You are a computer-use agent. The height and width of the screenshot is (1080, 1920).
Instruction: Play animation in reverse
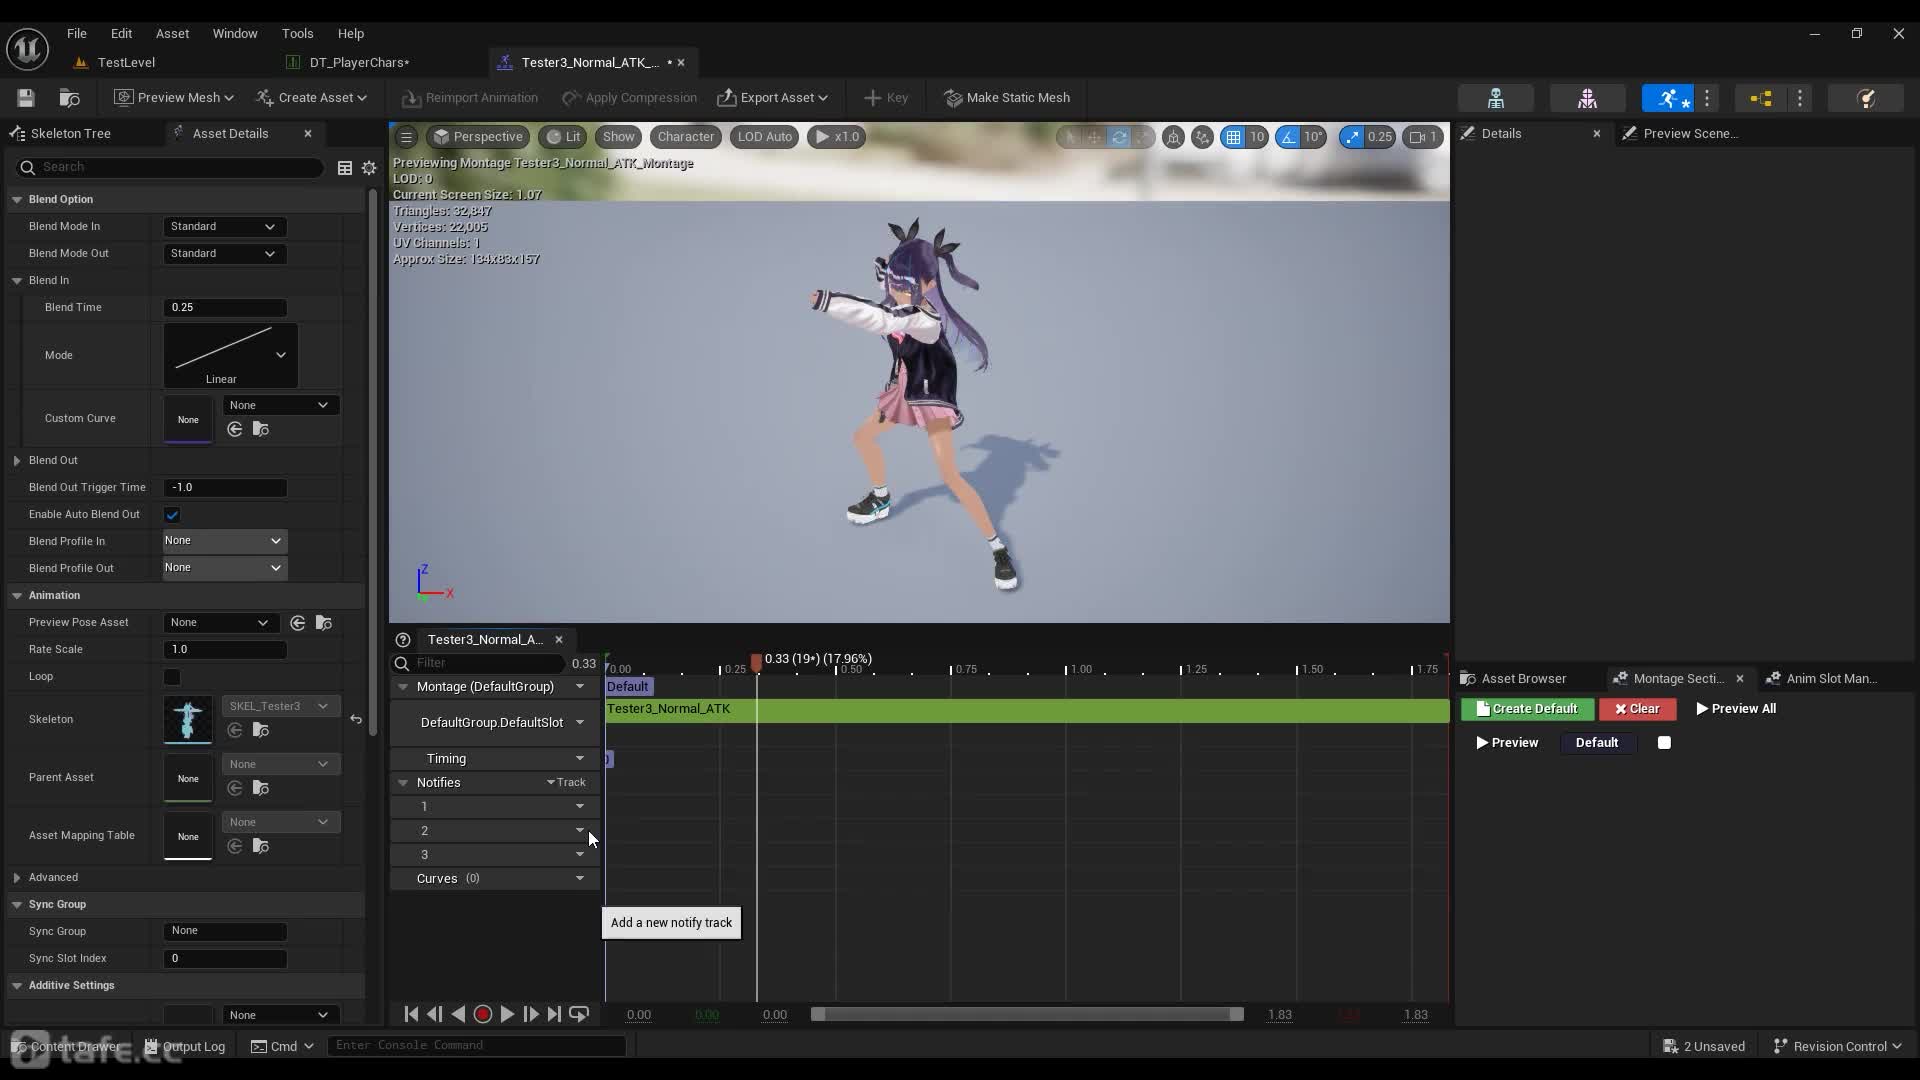pyautogui.click(x=458, y=1014)
